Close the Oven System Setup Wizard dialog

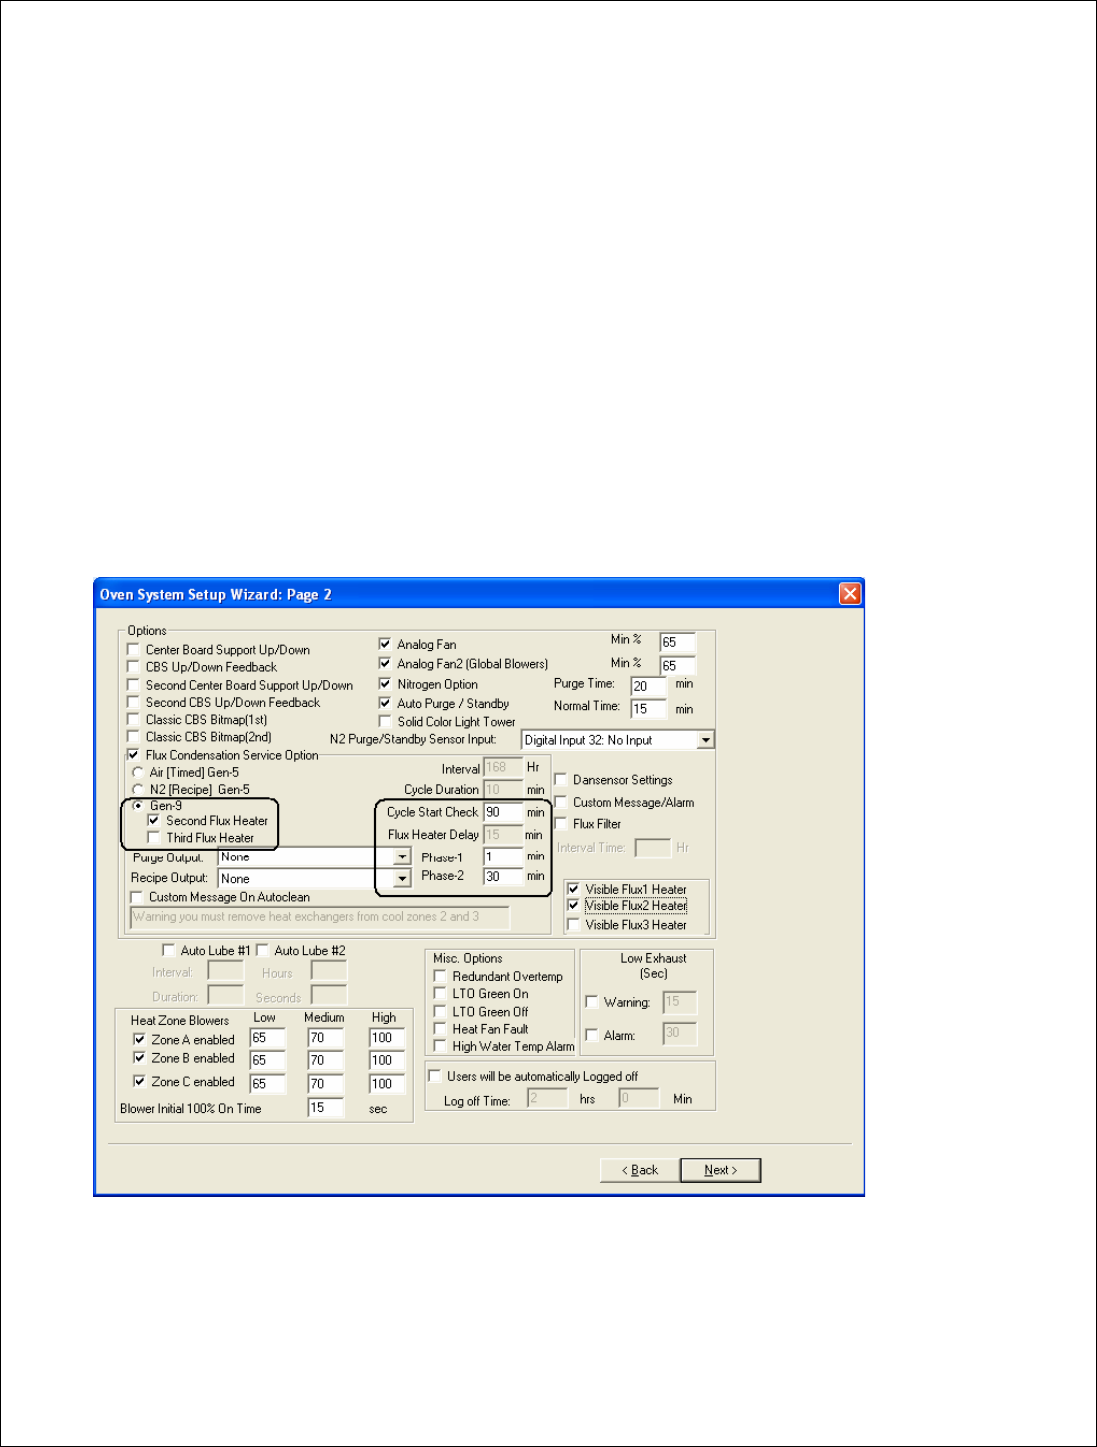850,594
